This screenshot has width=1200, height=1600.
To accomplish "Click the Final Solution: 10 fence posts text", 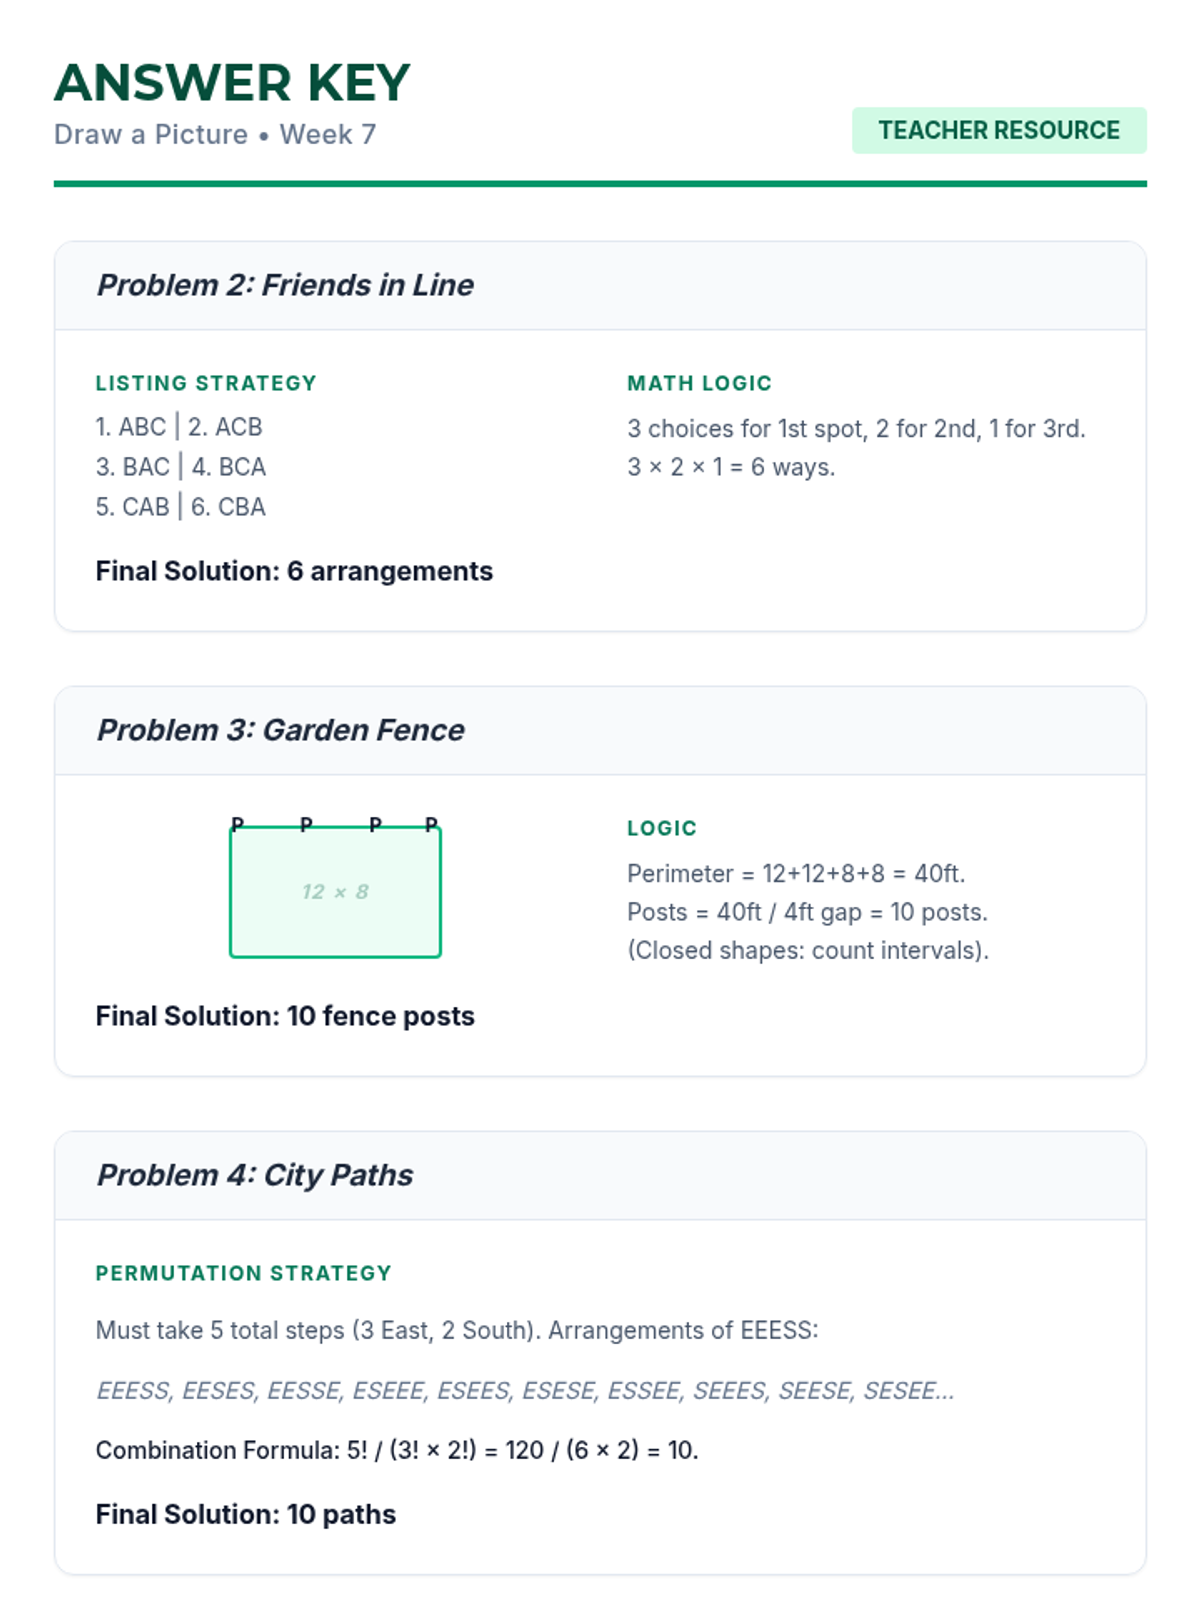I will tap(285, 1017).
